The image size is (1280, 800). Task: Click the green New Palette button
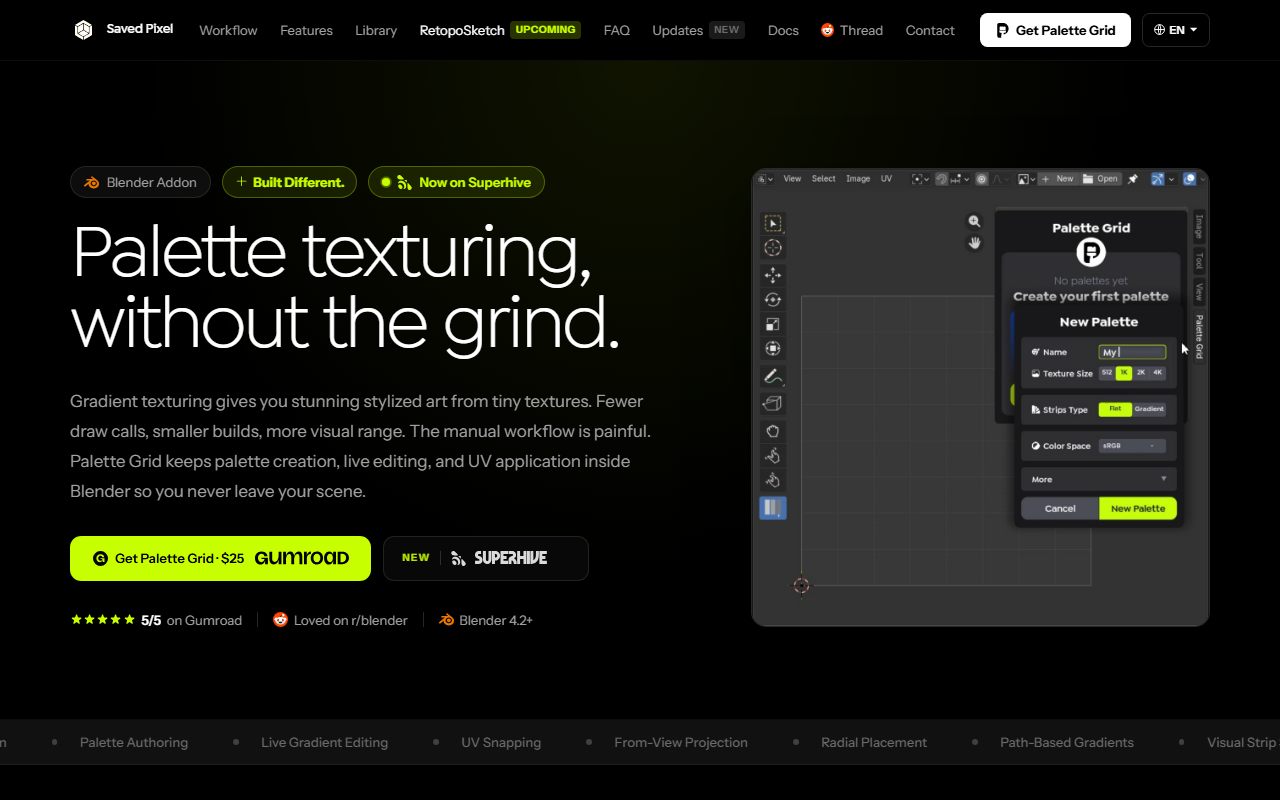tap(1138, 508)
